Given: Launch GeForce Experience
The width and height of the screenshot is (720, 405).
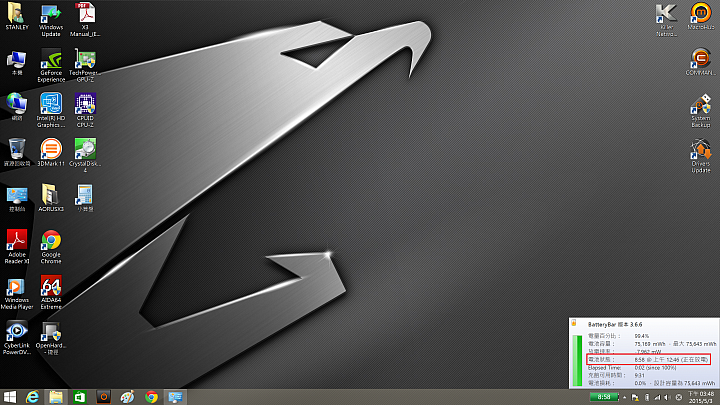Looking at the screenshot, I should [x=51, y=65].
